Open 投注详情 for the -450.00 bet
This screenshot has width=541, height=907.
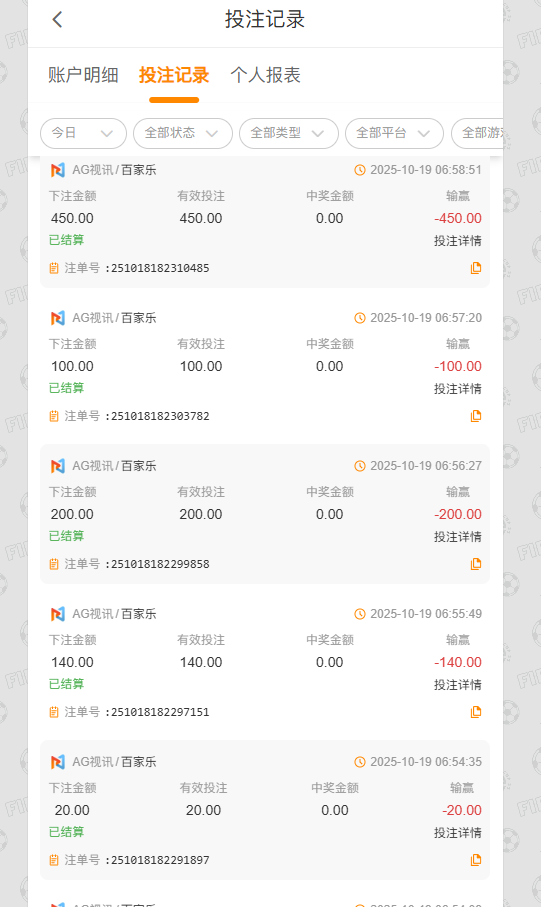458,241
